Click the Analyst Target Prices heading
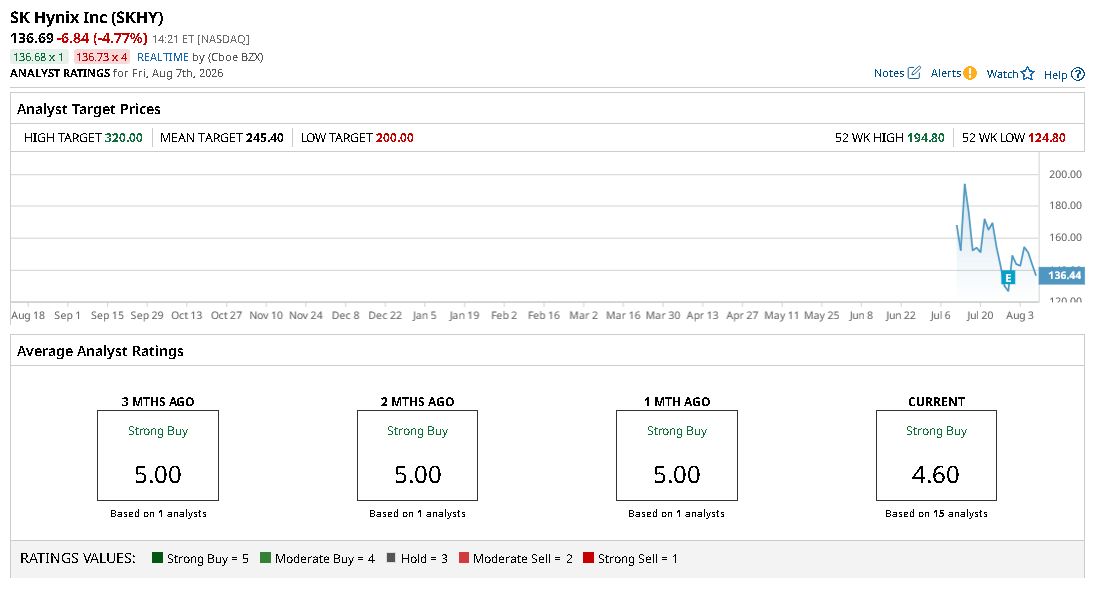Screen dimensions: 1101x592 point(88,109)
